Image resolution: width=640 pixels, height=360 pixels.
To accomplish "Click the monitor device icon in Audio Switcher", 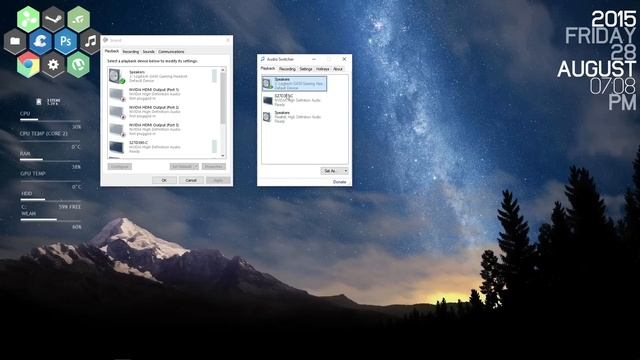I will [268, 100].
